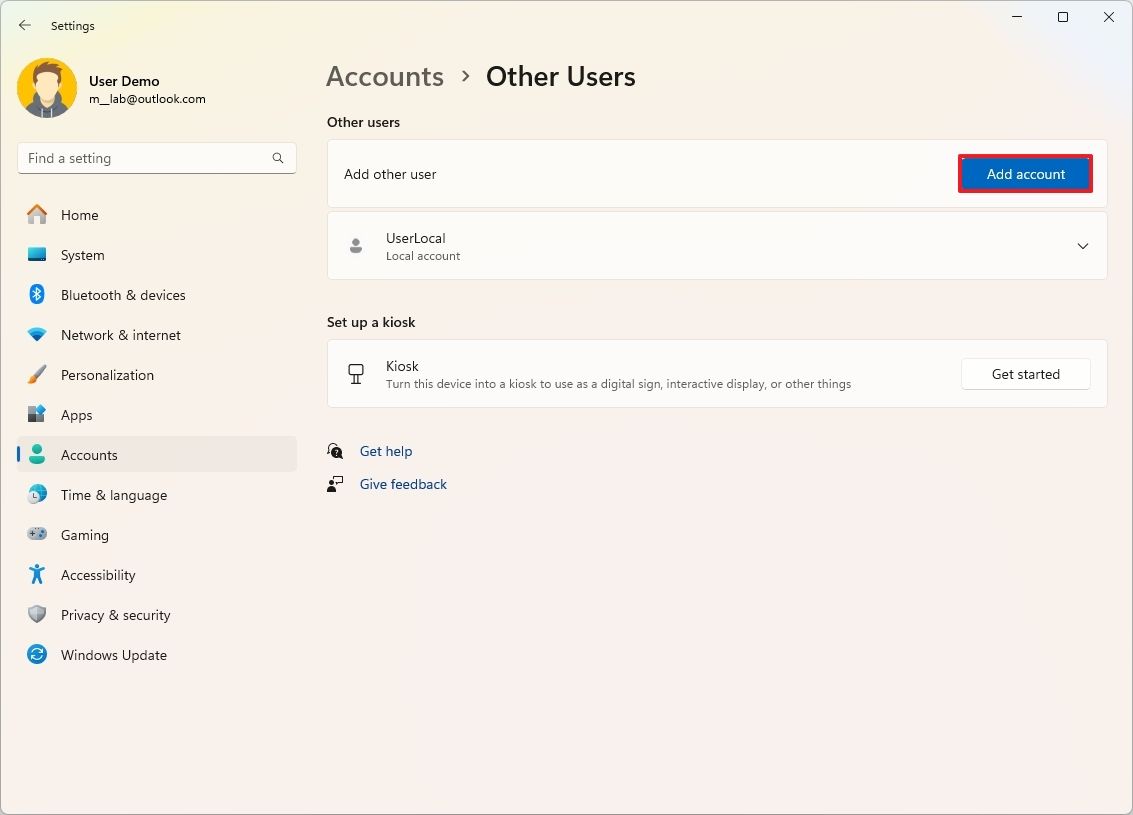This screenshot has height=815, width=1133.
Task: Click the back arrow in Settings
Action: pos(24,25)
